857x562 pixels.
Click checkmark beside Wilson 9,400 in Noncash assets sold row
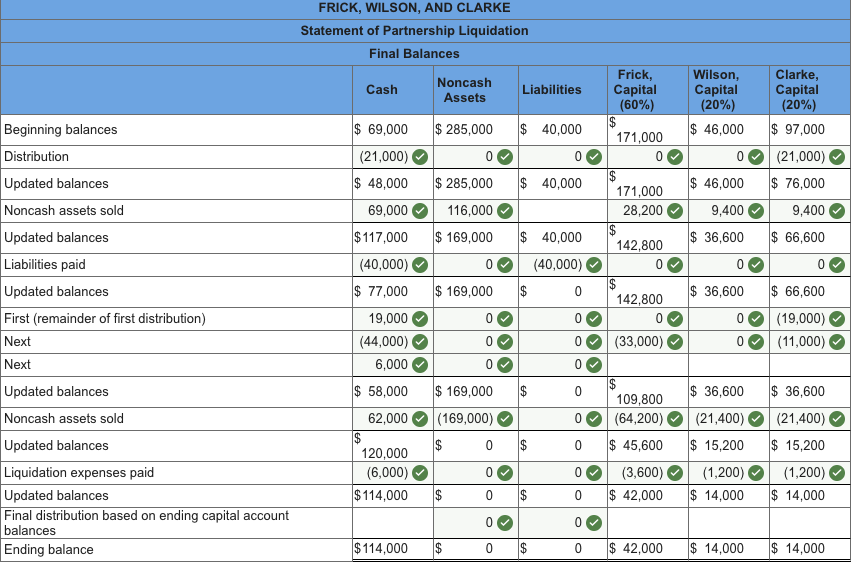(x=756, y=210)
